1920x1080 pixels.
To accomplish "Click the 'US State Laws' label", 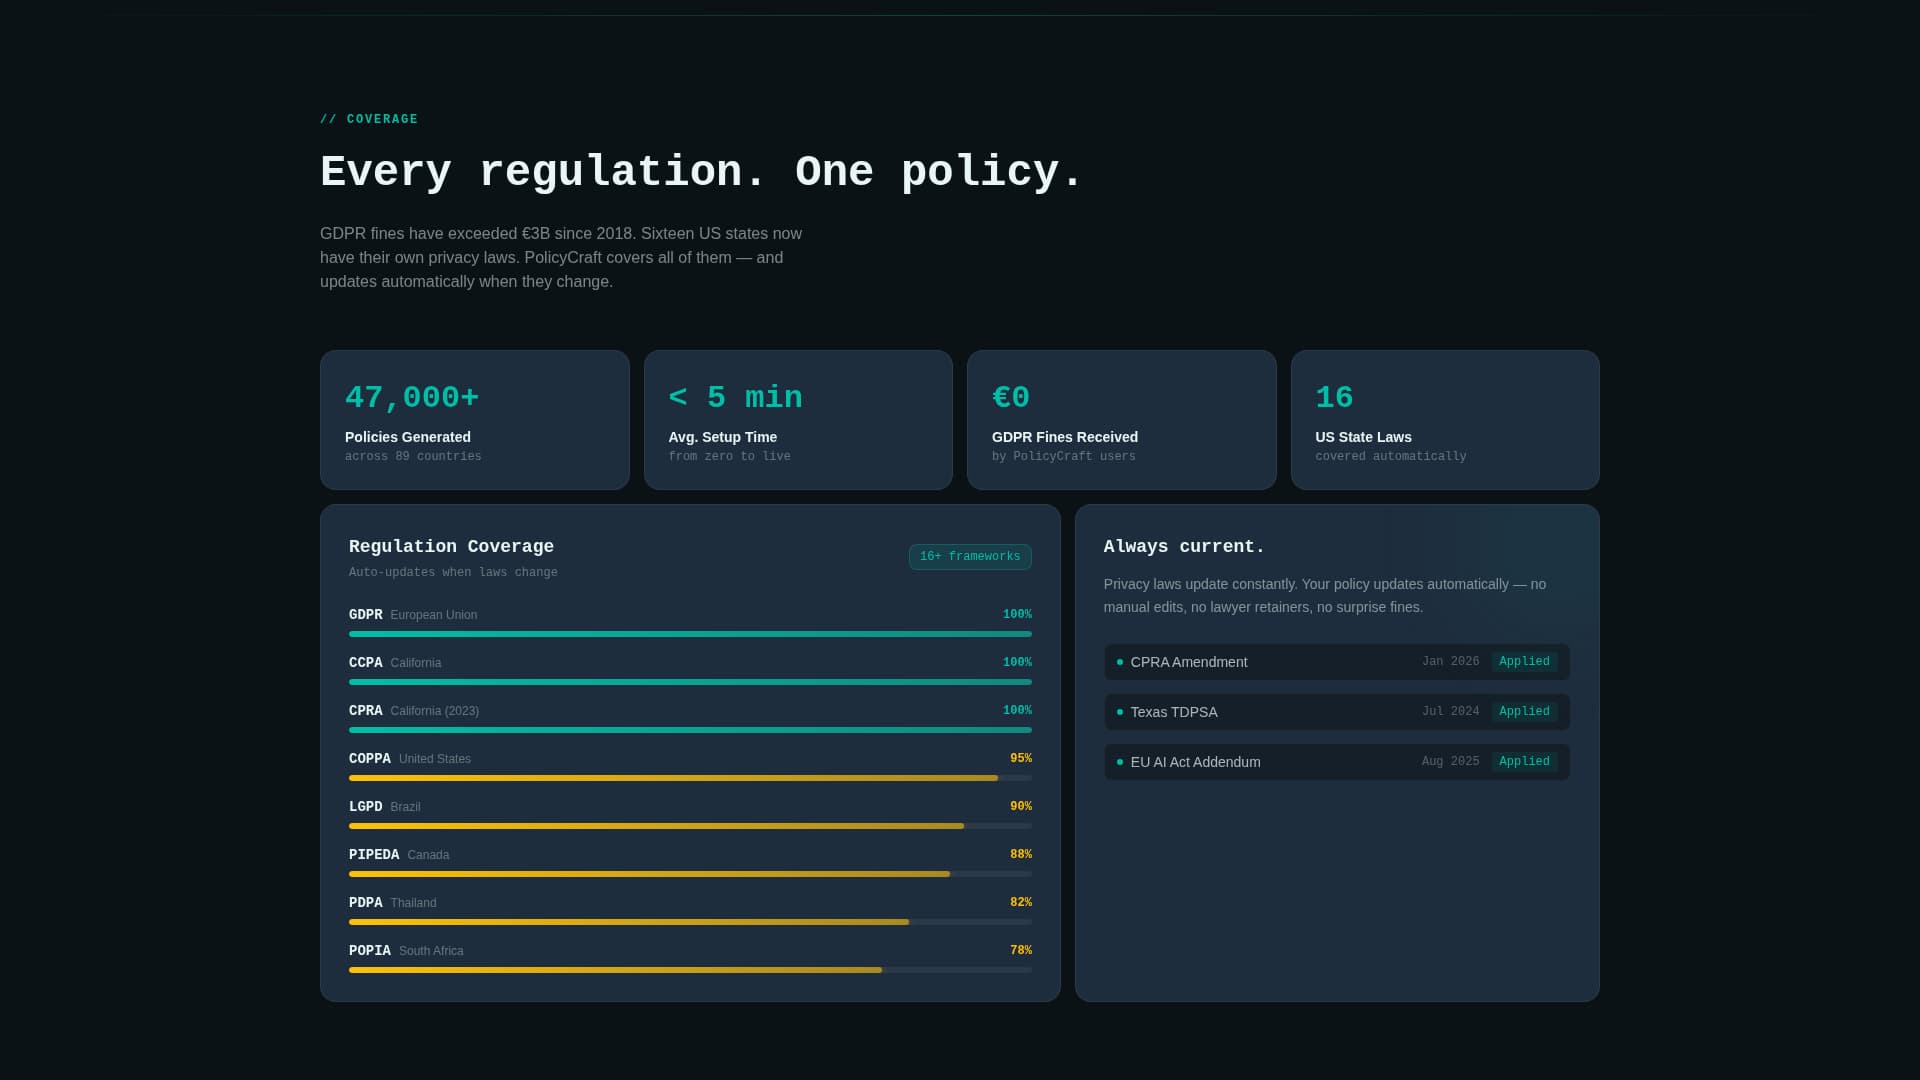I will click(1364, 437).
